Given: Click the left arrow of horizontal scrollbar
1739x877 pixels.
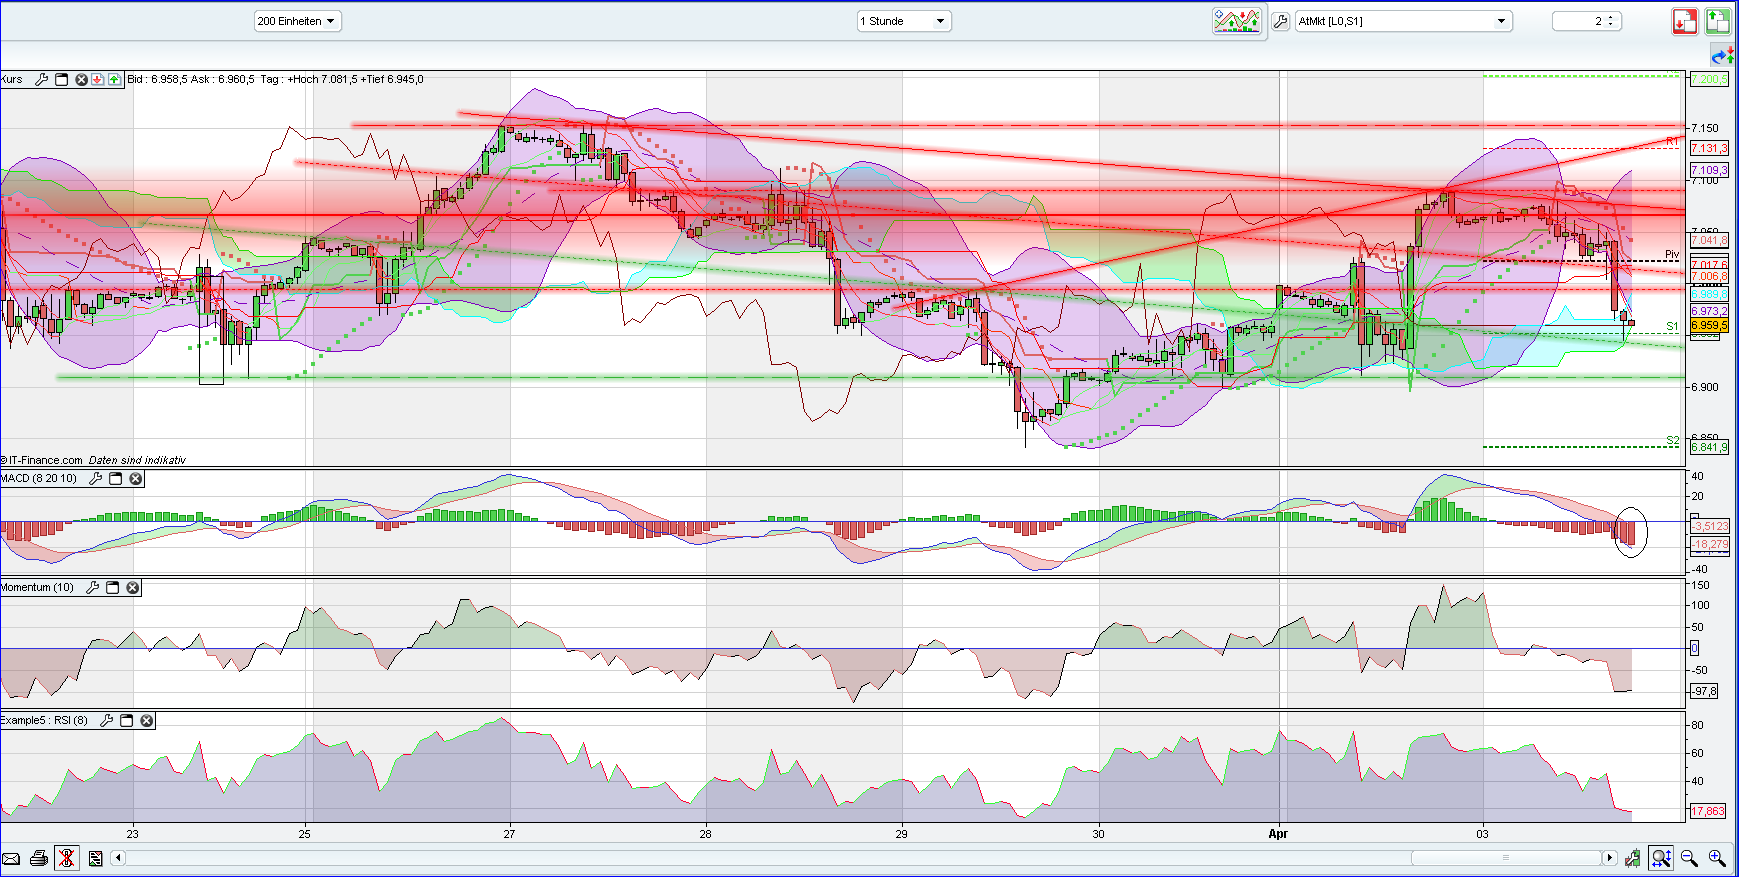Looking at the screenshot, I should tap(118, 858).
